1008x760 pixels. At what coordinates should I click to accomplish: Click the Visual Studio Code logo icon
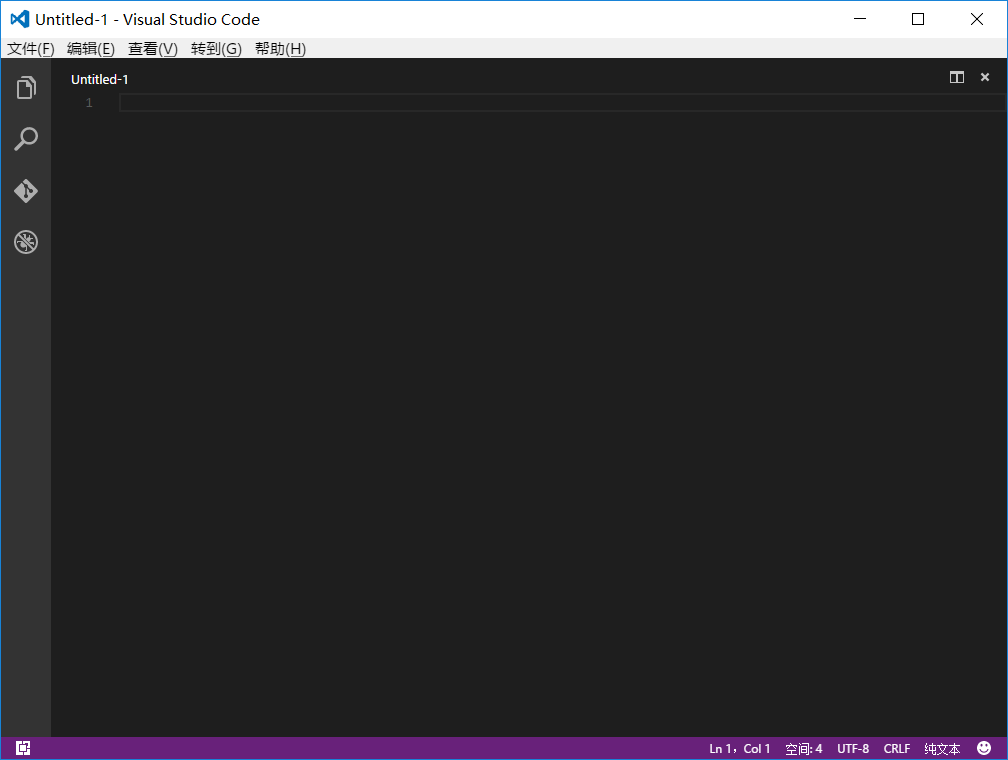20,19
